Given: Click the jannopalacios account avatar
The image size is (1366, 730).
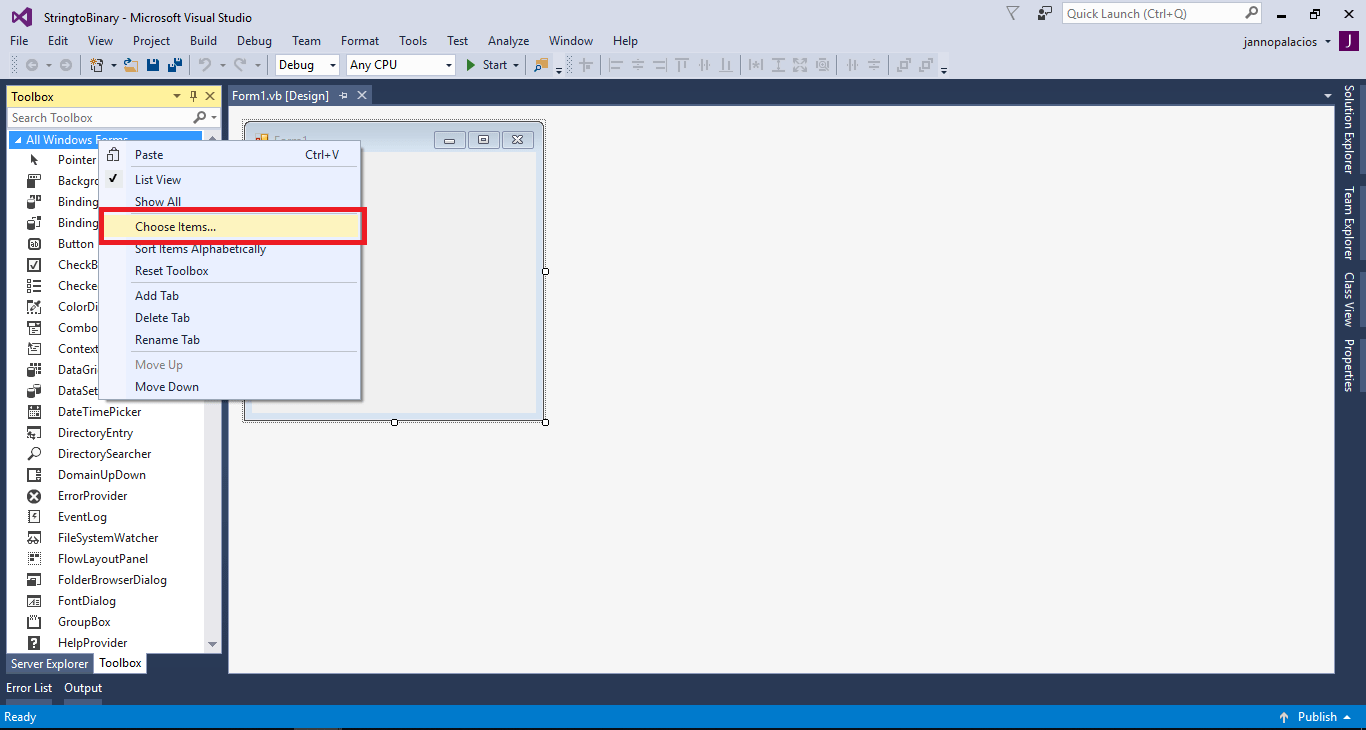Looking at the screenshot, I should [1351, 41].
